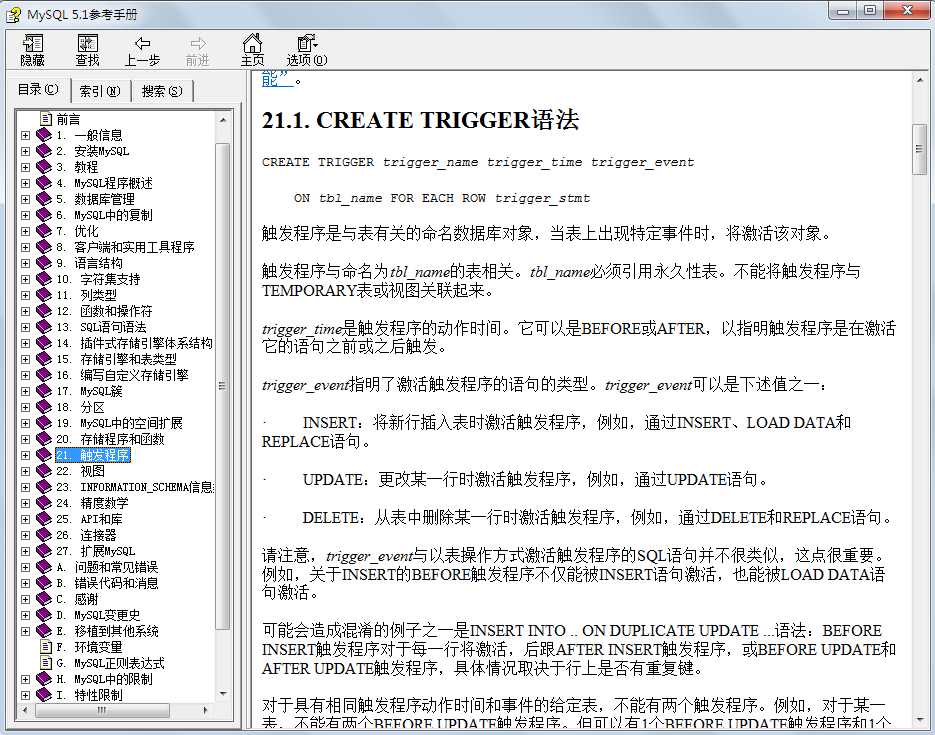Click the book icon for 2. 安装MySQL

click(x=44, y=151)
